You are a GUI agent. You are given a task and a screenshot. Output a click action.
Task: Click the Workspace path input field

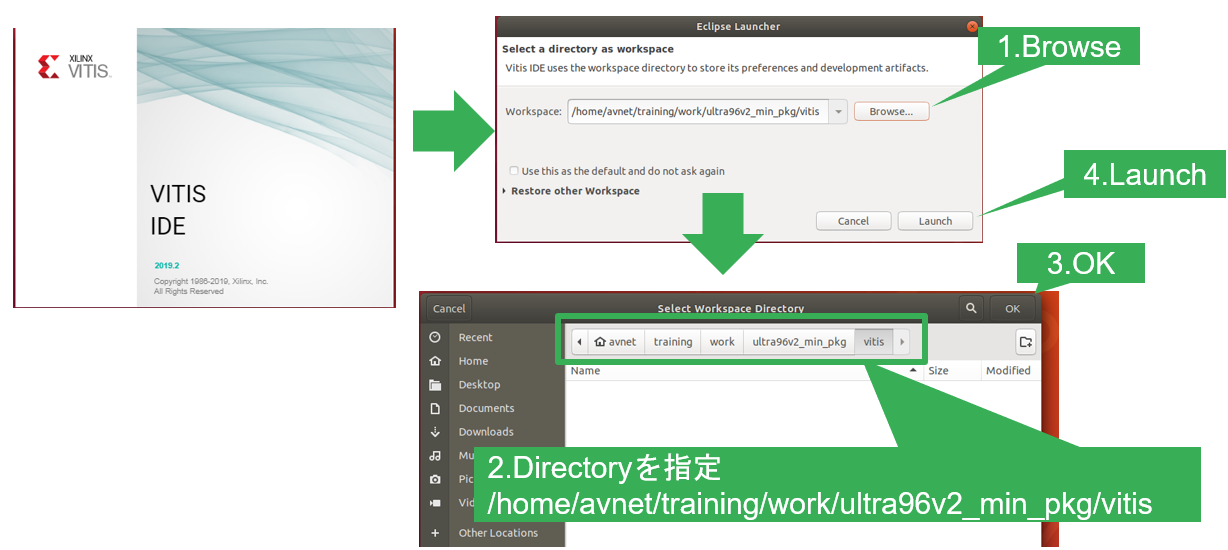tap(698, 111)
